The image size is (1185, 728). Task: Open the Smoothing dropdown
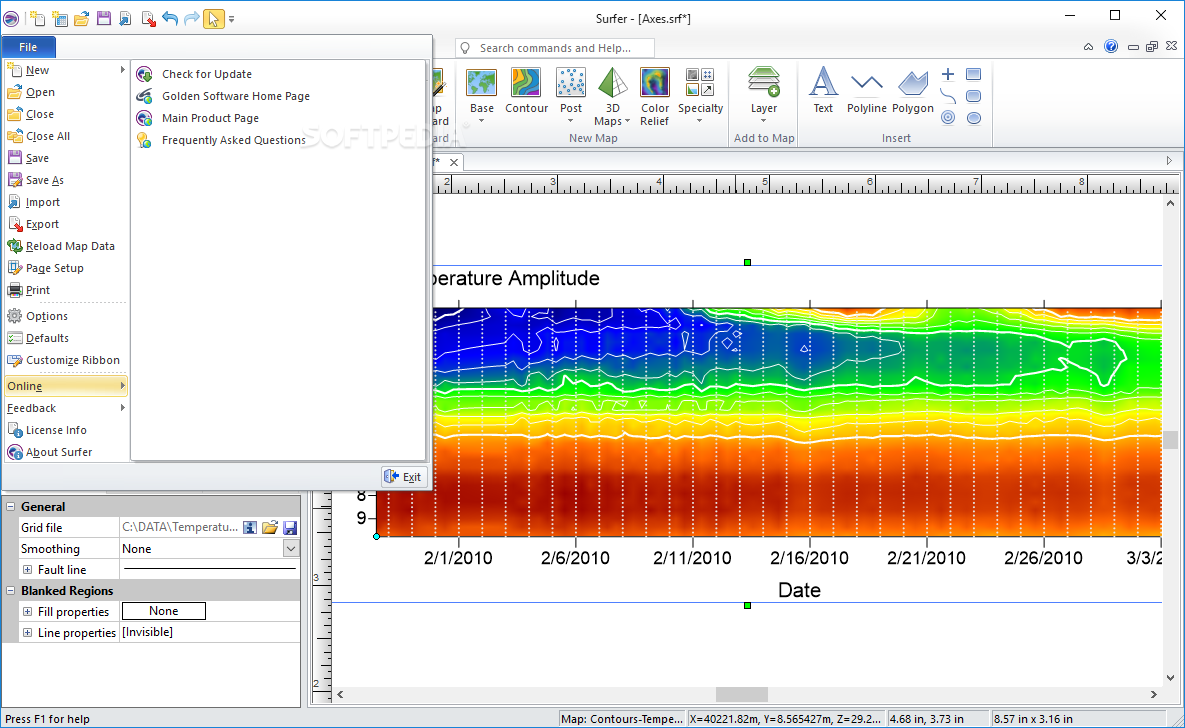[x=291, y=548]
